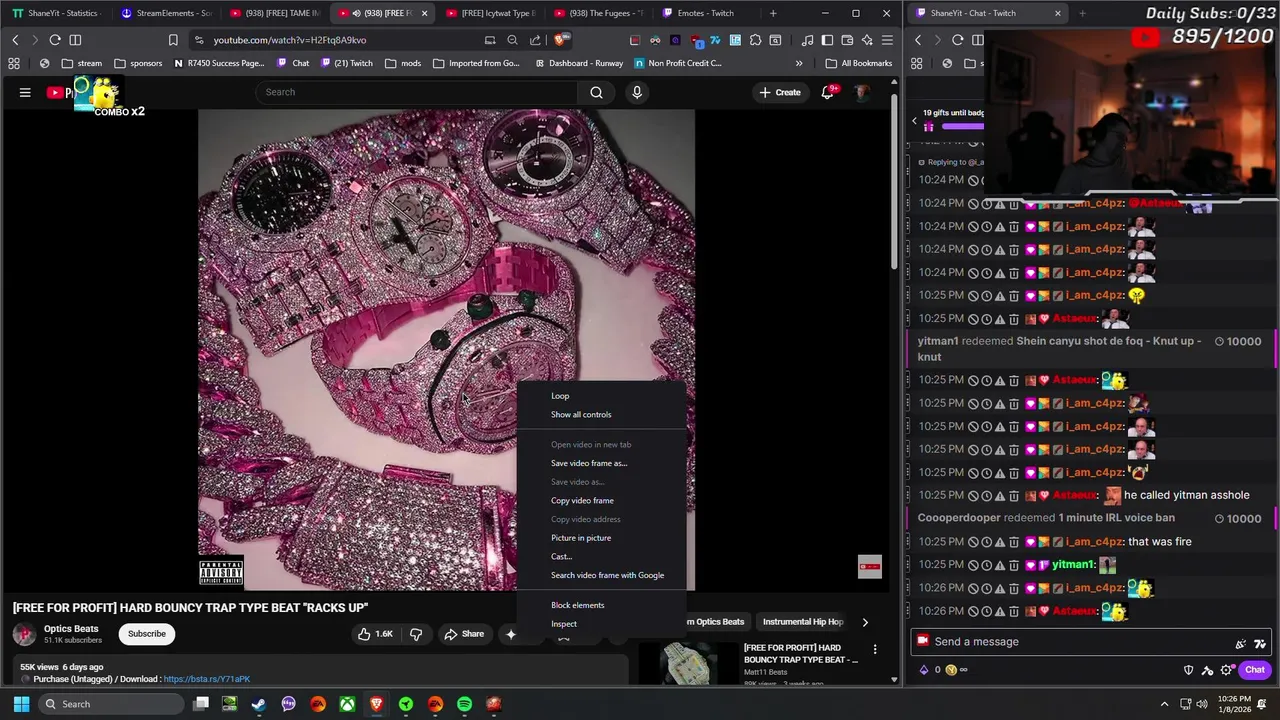Reload the Twitch chat window
The height and width of the screenshot is (720, 1280).
coord(958,40)
